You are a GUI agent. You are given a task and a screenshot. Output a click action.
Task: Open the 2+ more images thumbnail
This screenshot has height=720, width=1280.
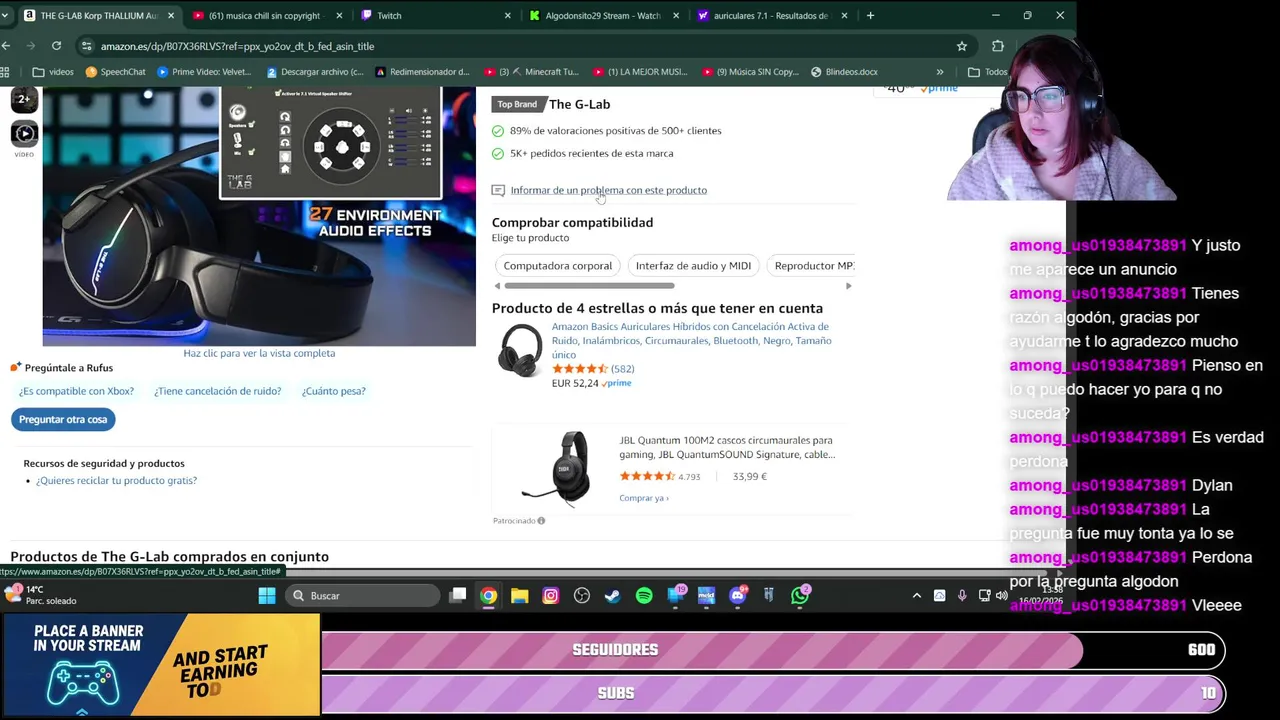coord(24,99)
